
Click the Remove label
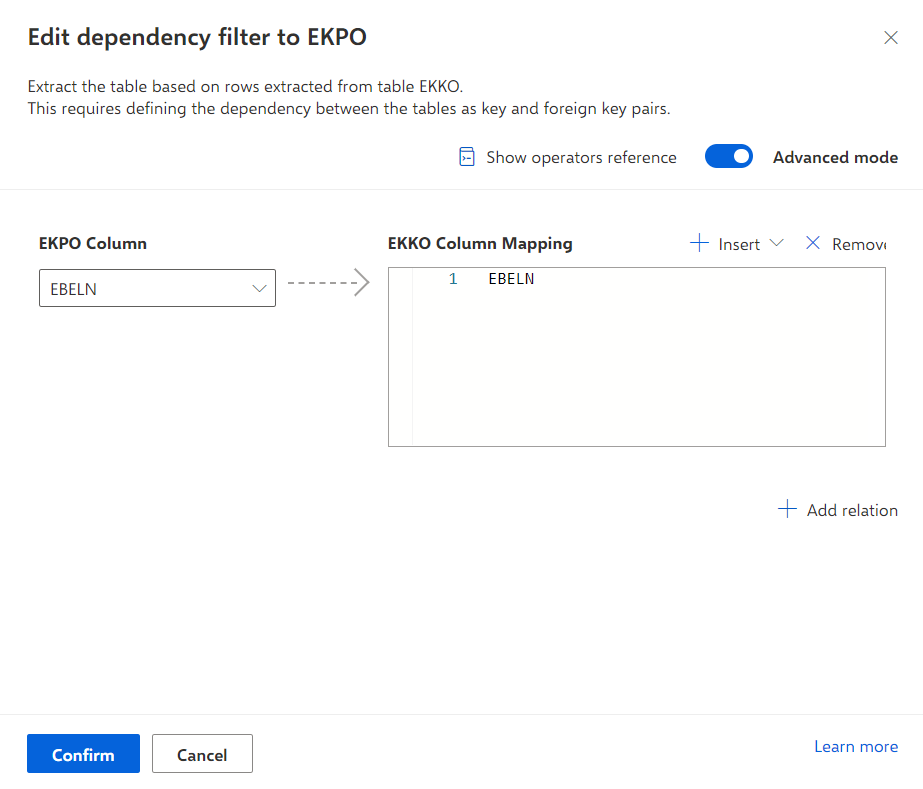pos(859,244)
